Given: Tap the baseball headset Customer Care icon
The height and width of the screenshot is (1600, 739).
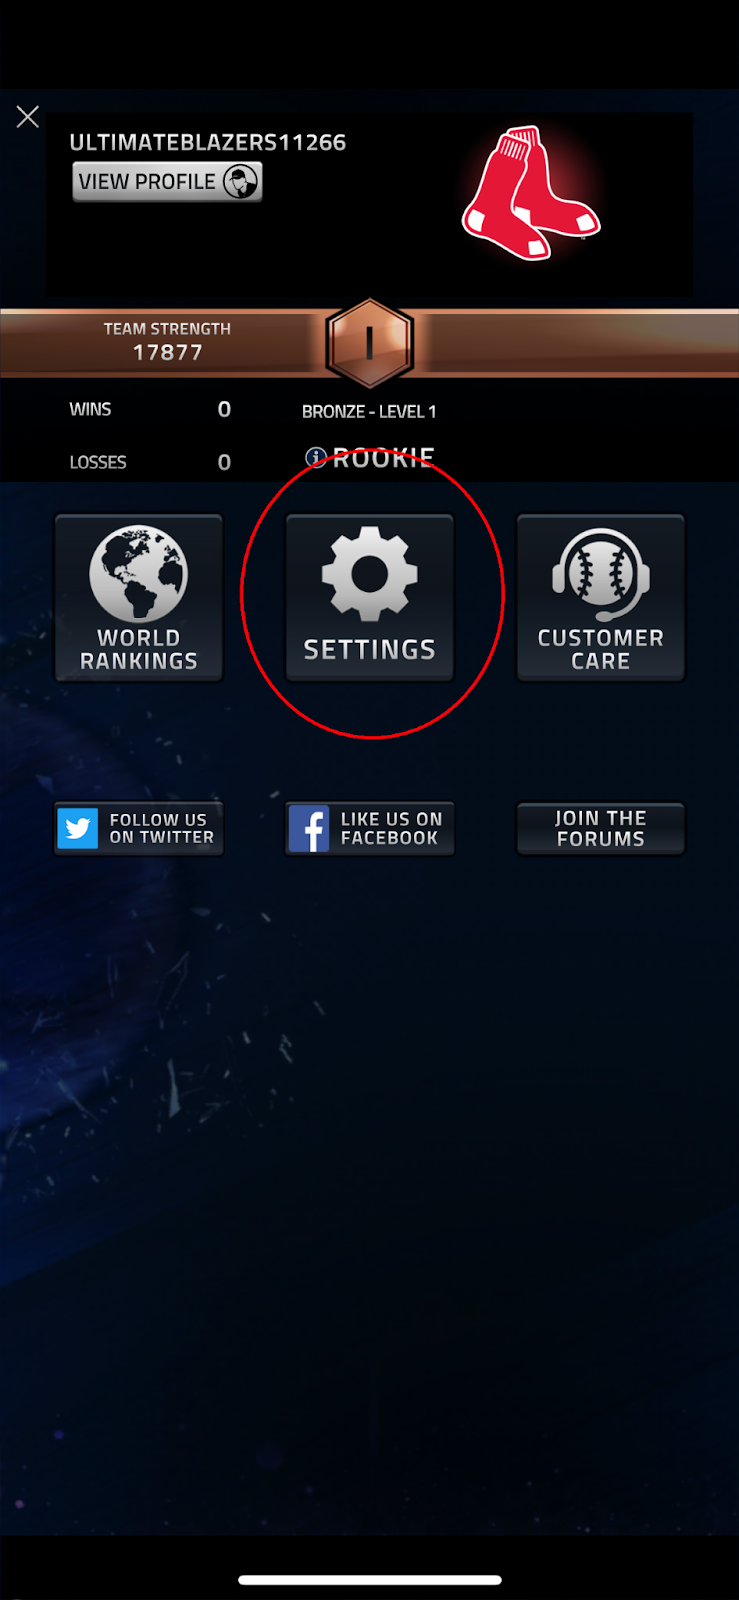Looking at the screenshot, I should (x=601, y=574).
